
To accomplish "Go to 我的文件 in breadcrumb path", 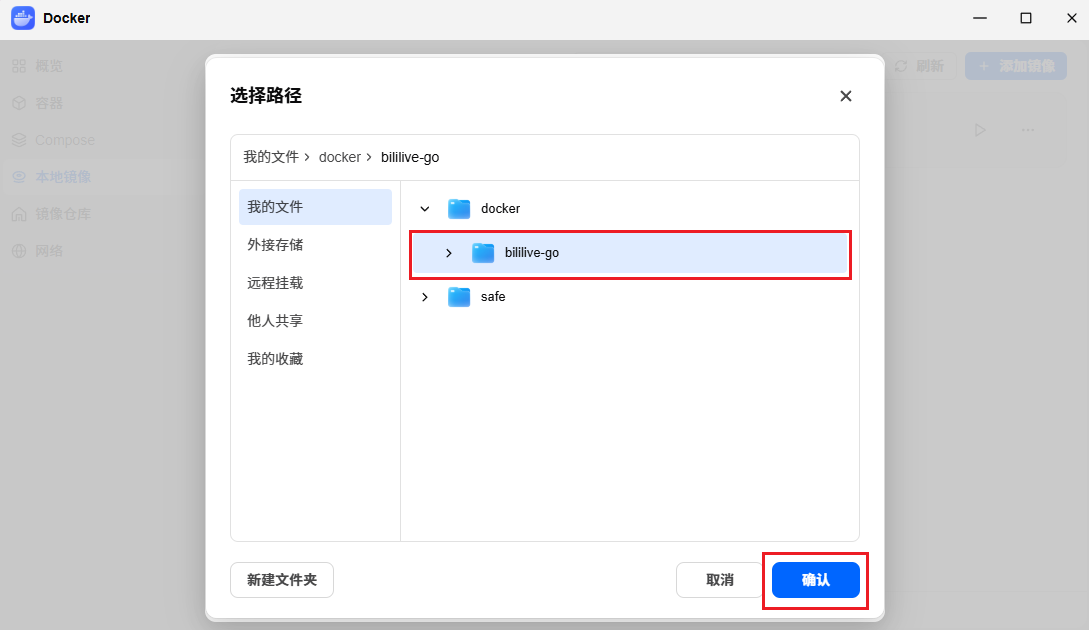I will pos(271,157).
